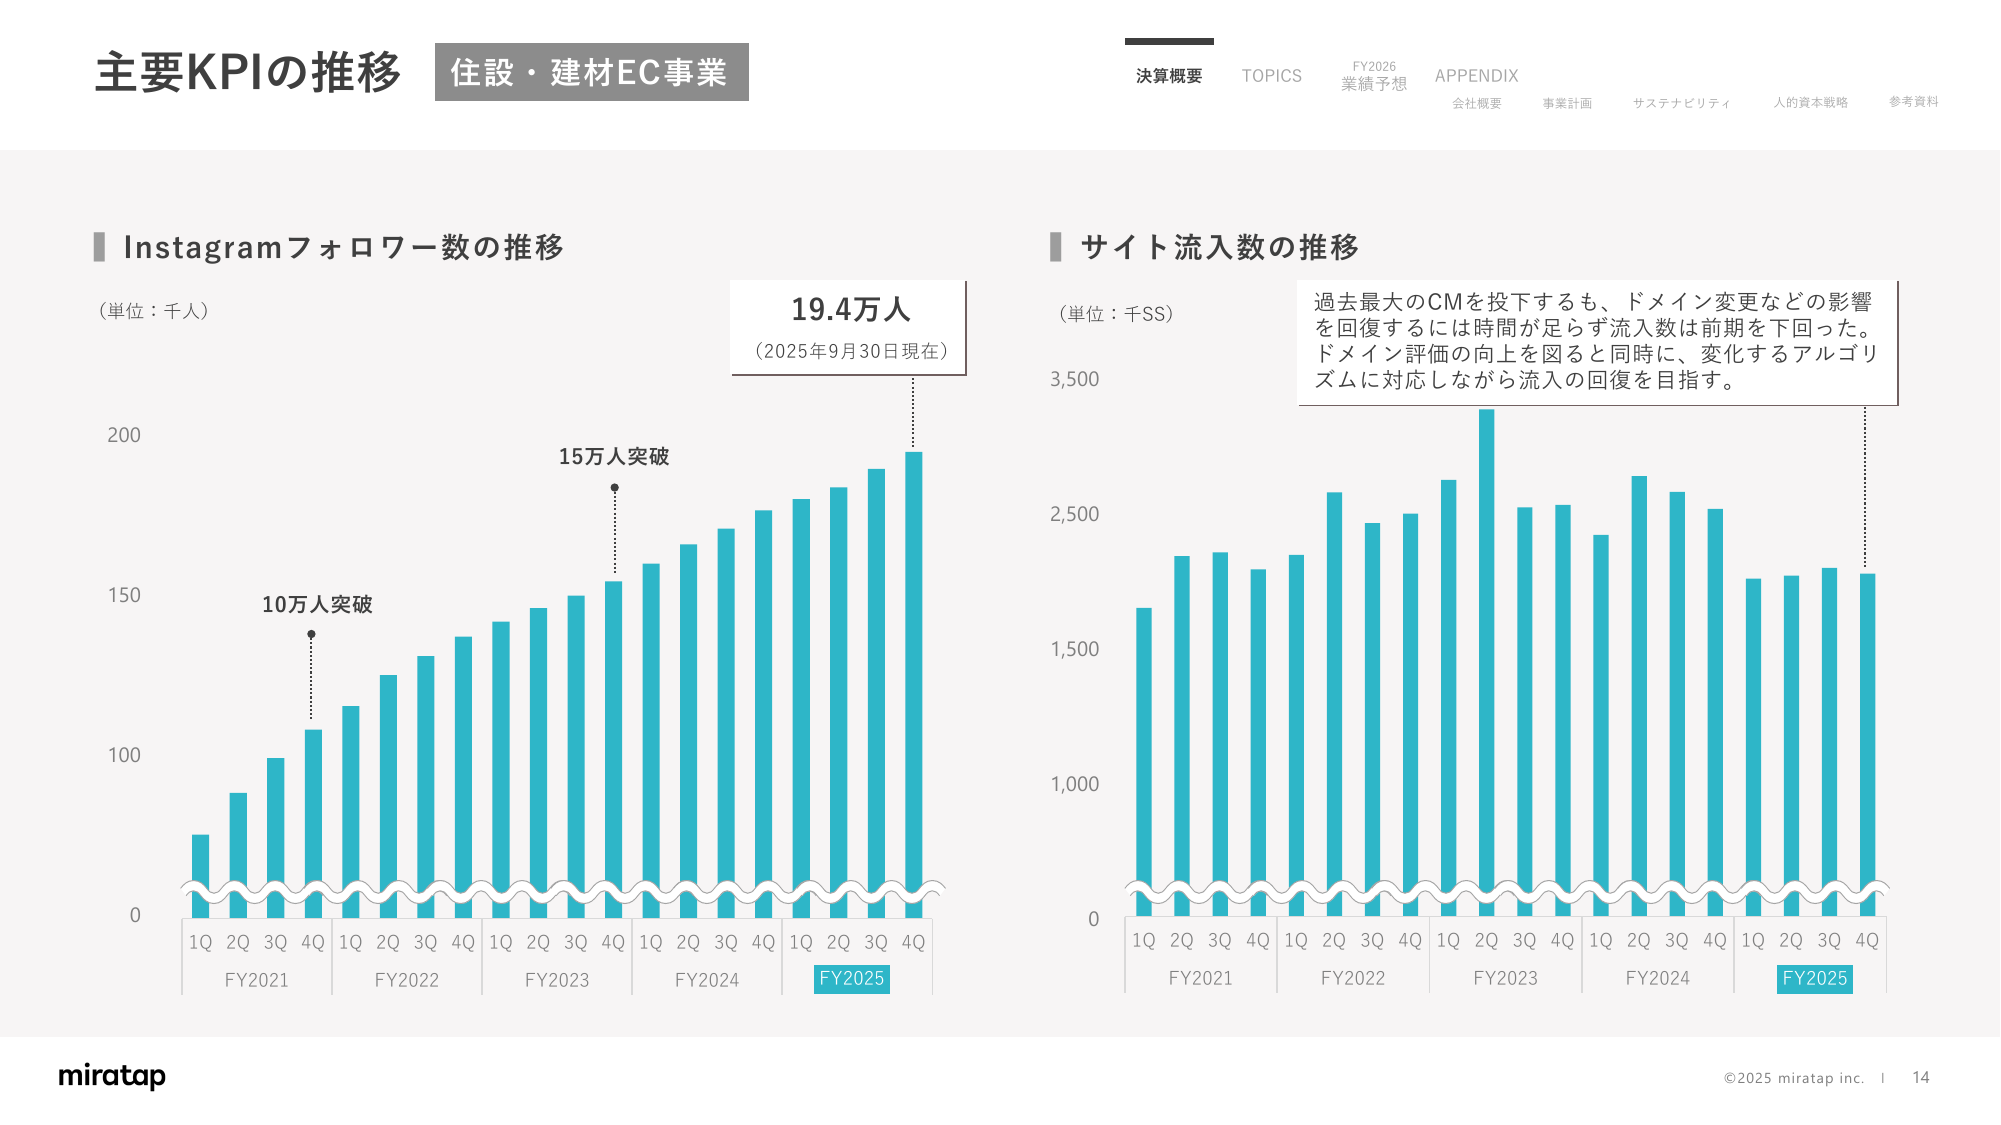Open the 決算概要 navigation tab
The image size is (2001, 1125).
tap(1168, 76)
